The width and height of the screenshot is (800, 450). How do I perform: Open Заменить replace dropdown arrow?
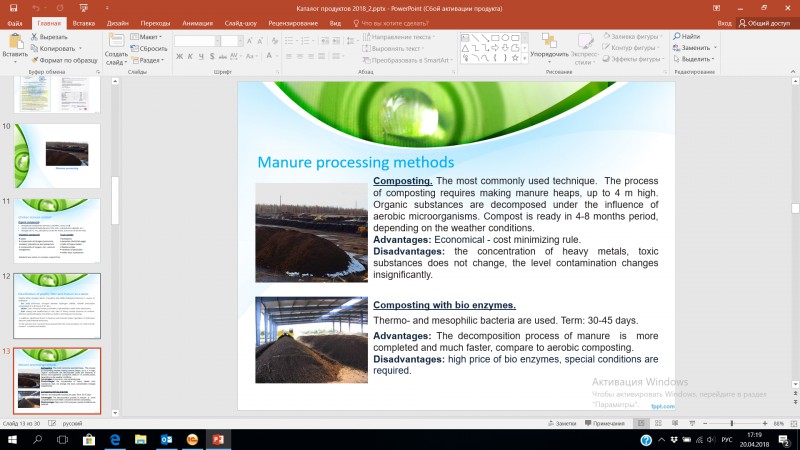click(715, 47)
